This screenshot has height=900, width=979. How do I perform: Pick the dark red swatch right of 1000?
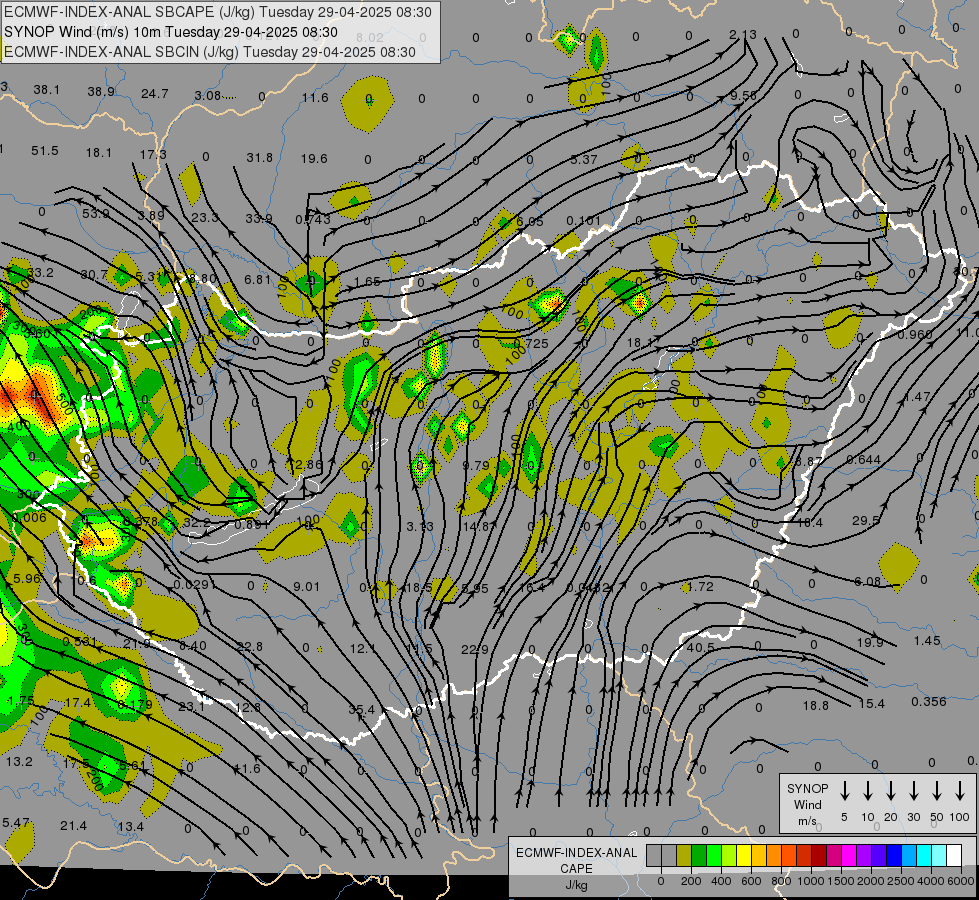(x=819, y=855)
